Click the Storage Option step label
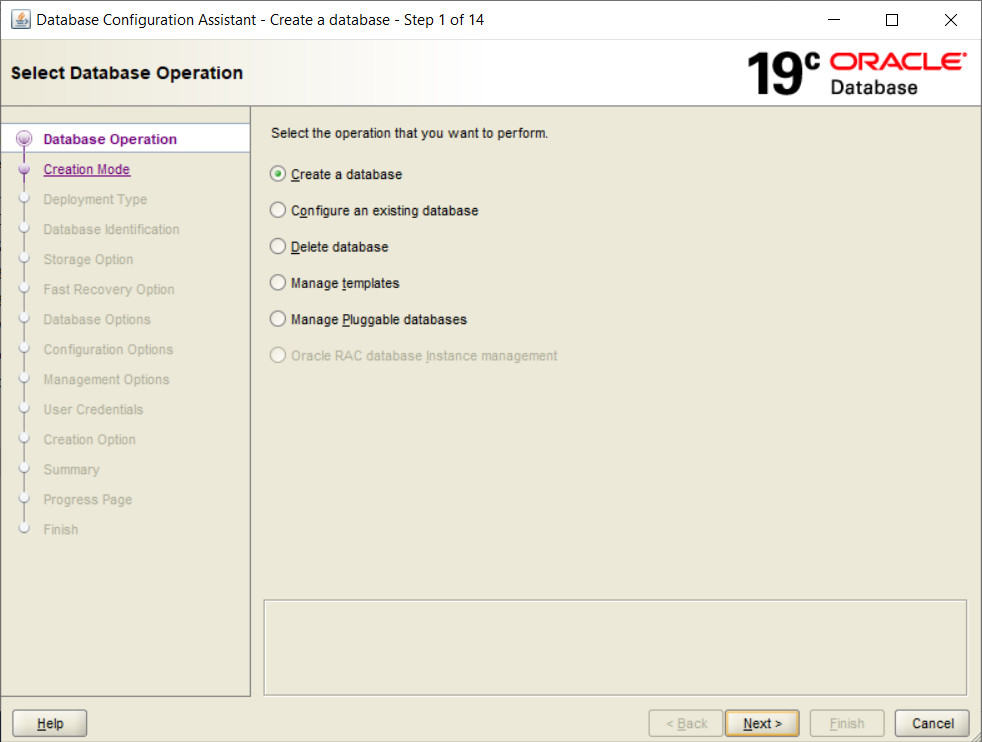This screenshot has width=982, height=742. (x=88, y=259)
